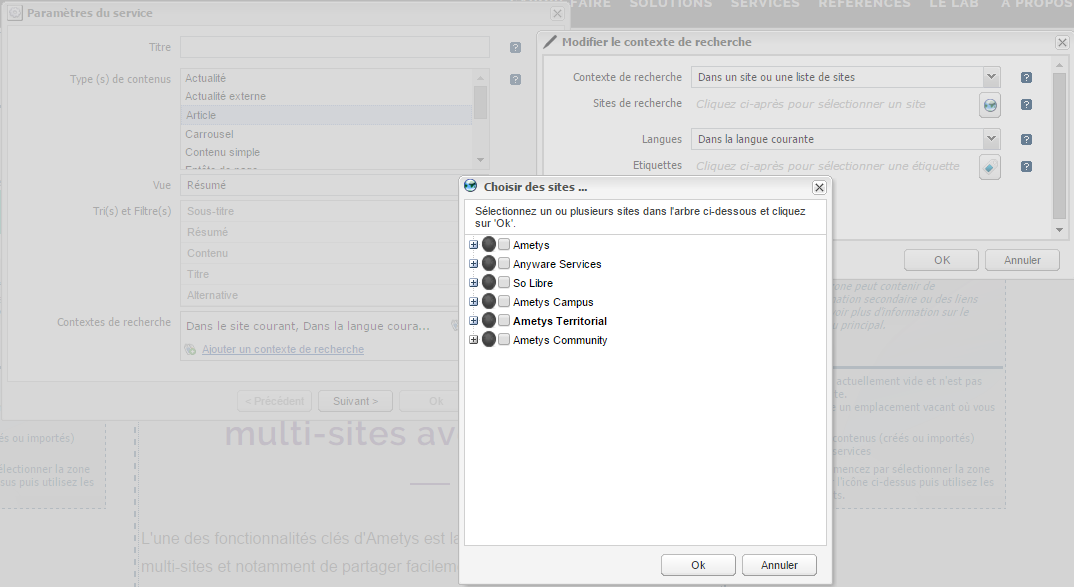The image size is (1074, 587).
Task: Click the globe icon beside Anyware Services
Action: pyautogui.click(x=488, y=264)
